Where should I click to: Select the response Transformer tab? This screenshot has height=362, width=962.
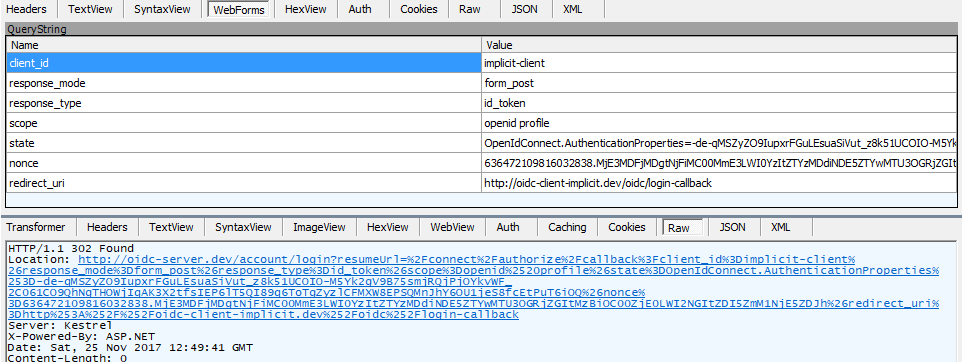(x=38, y=227)
